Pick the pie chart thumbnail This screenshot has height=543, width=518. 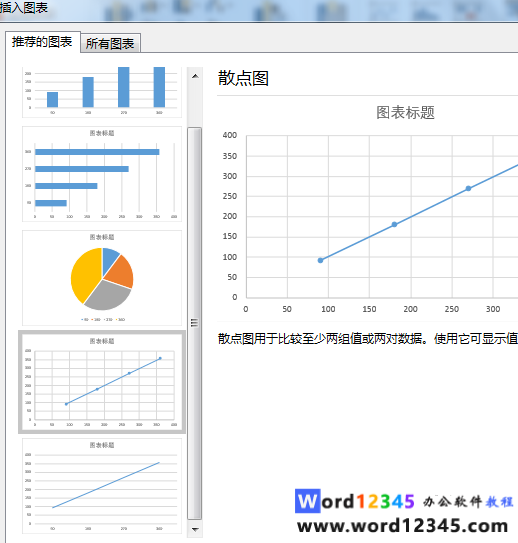pyautogui.click(x=102, y=278)
